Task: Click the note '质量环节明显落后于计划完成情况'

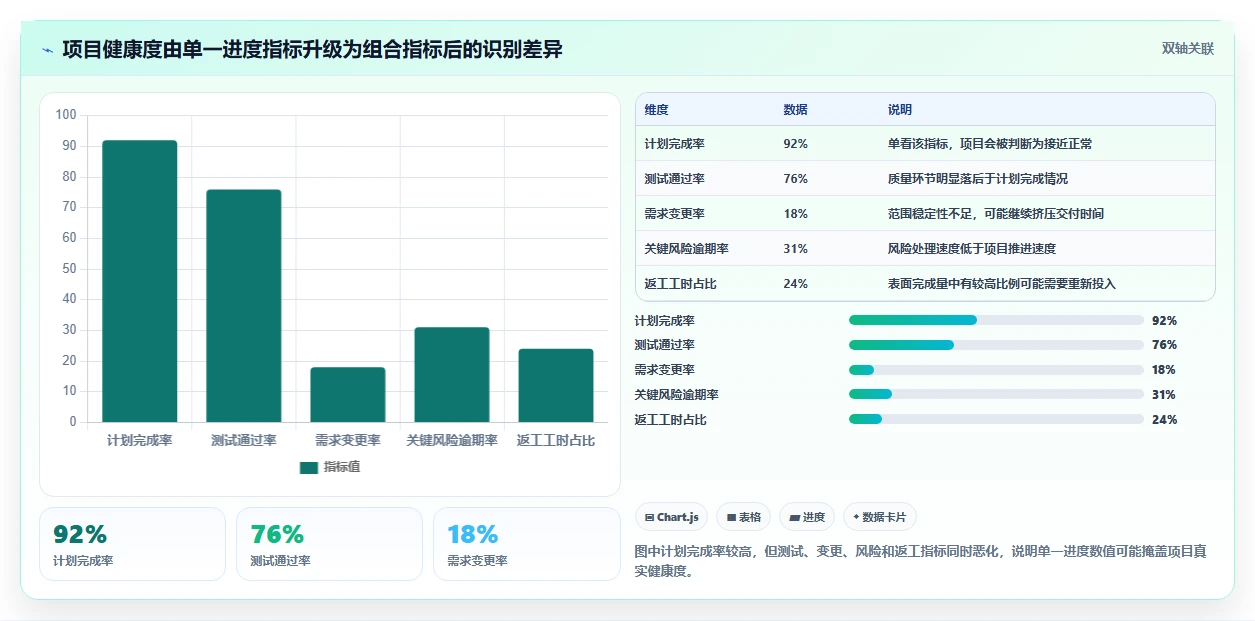Action: tap(978, 179)
